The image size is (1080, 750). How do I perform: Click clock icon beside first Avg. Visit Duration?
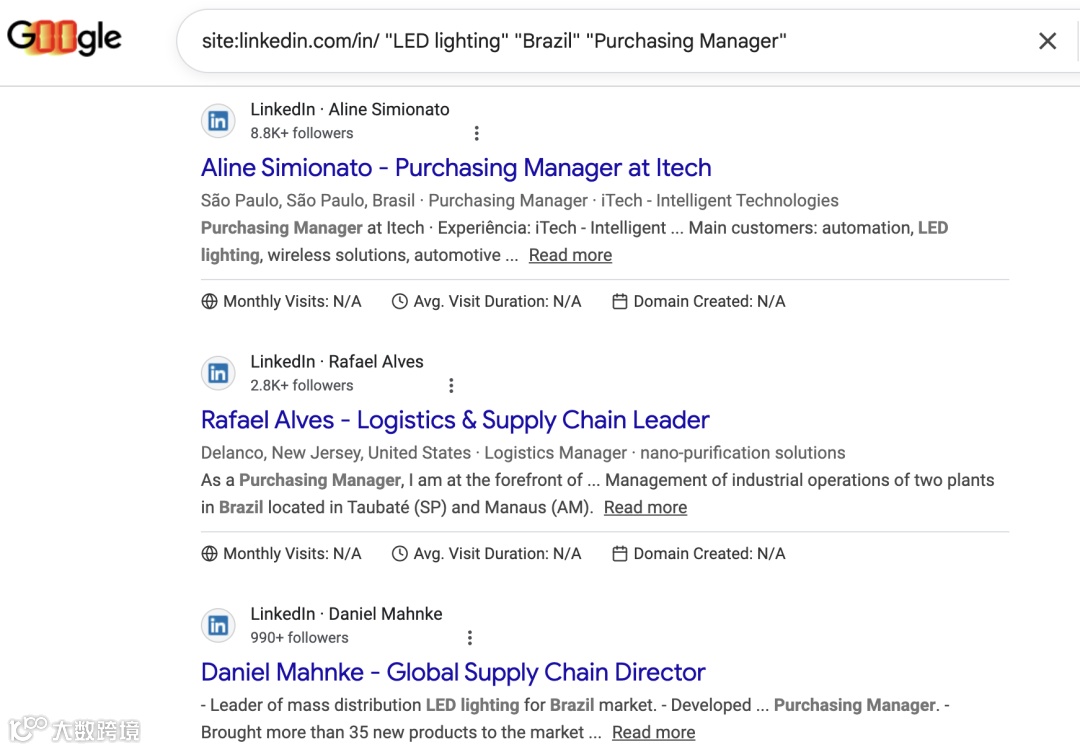[x=400, y=301]
